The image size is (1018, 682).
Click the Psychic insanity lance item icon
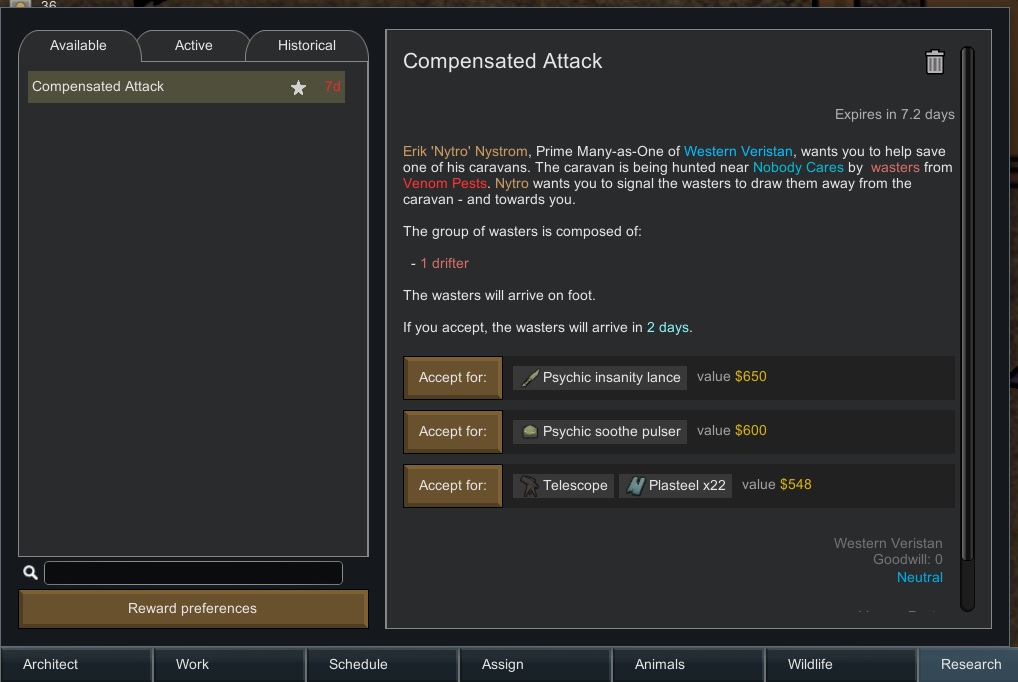[529, 378]
